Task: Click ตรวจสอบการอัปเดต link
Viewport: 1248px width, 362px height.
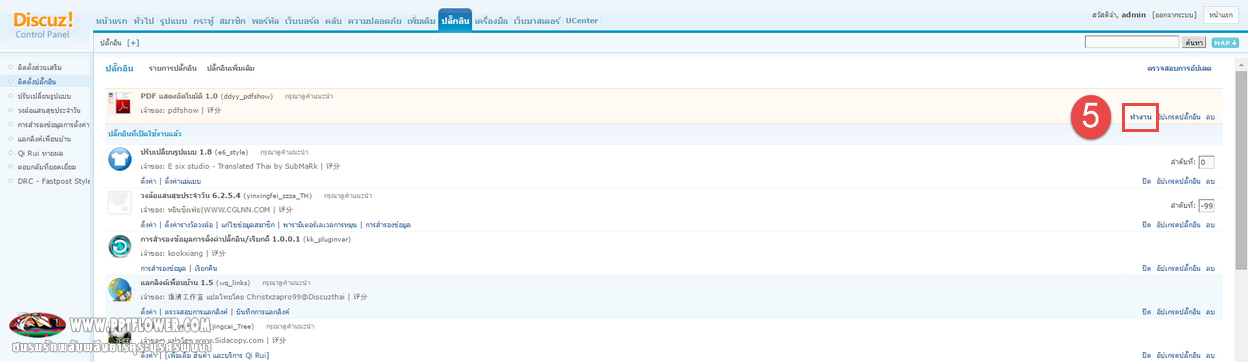Action: [1179, 68]
